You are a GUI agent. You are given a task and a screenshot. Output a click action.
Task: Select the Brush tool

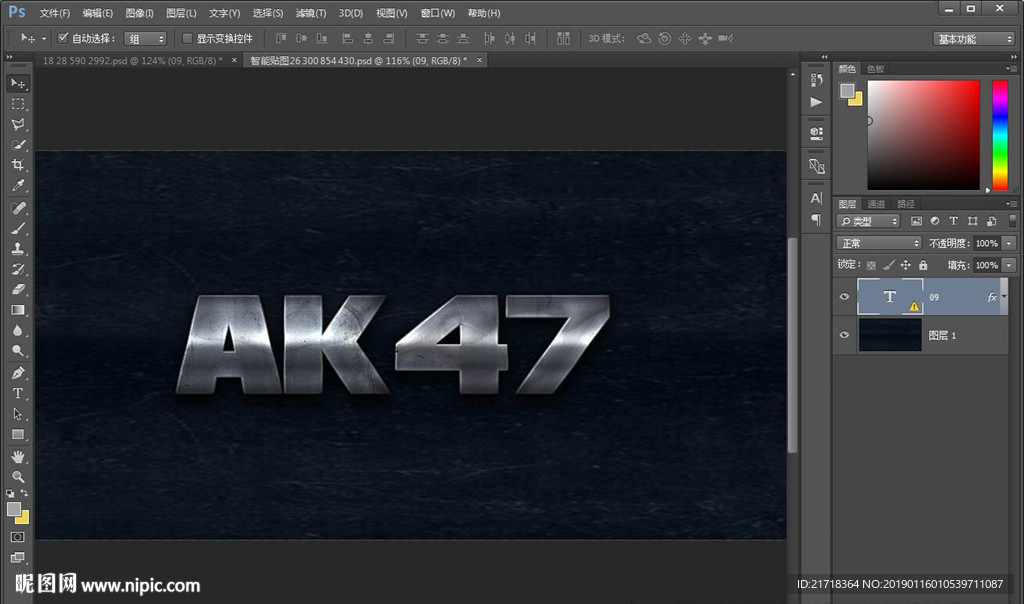click(x=18, y=228)
